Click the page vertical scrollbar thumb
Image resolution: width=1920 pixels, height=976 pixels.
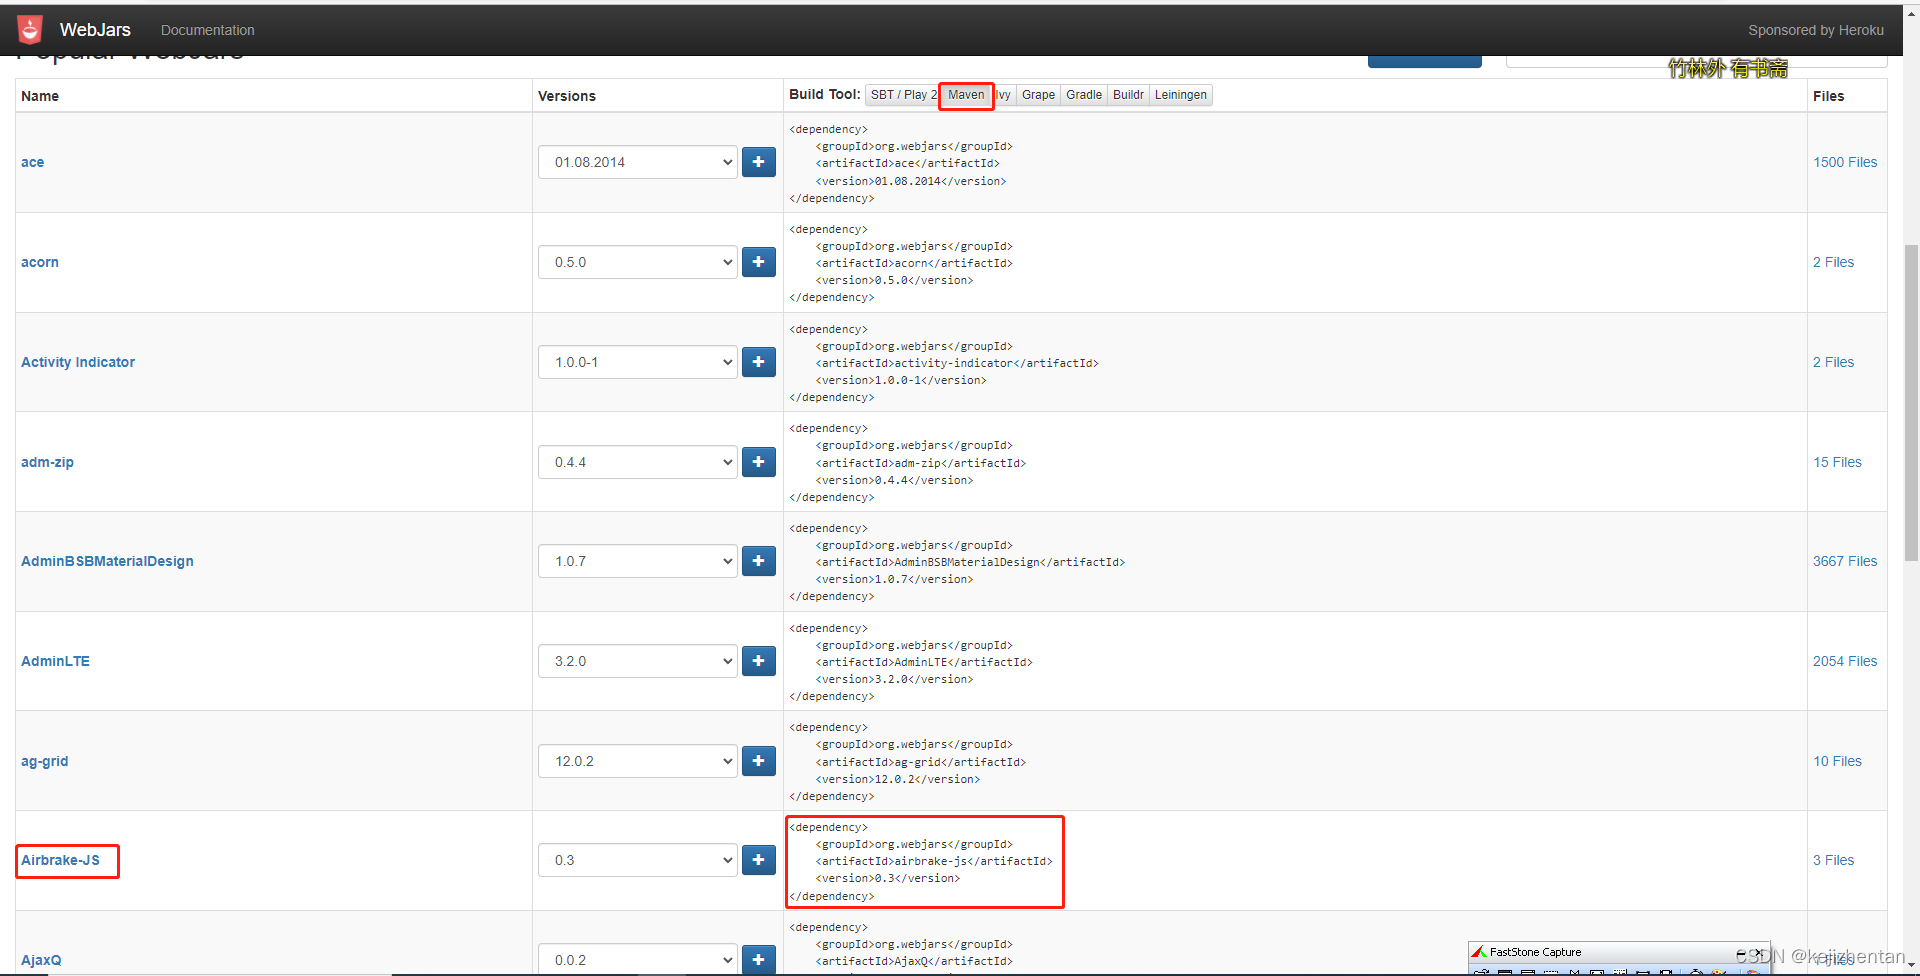[1911, 403]
